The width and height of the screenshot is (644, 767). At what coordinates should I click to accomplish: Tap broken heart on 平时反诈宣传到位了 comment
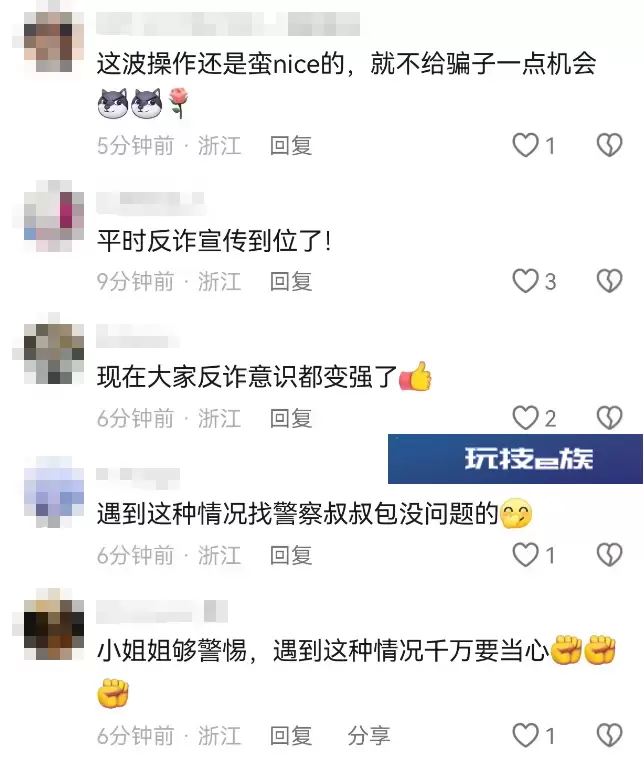pos(609,281)
